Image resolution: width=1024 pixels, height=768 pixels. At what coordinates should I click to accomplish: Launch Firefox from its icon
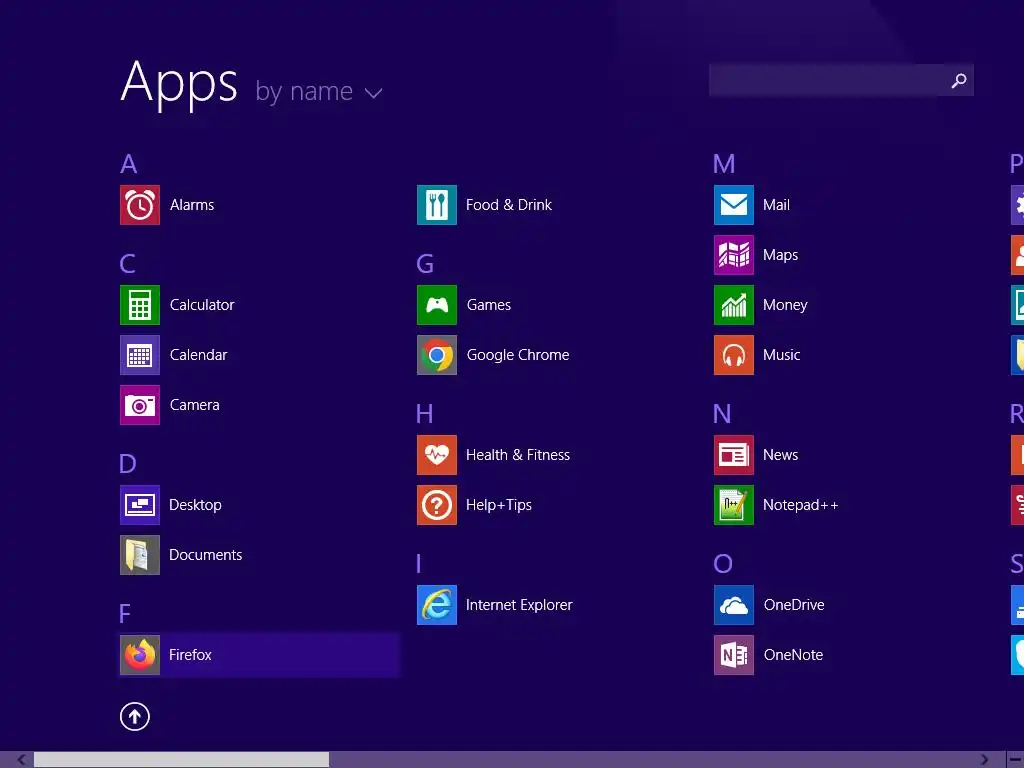[140, 655]
